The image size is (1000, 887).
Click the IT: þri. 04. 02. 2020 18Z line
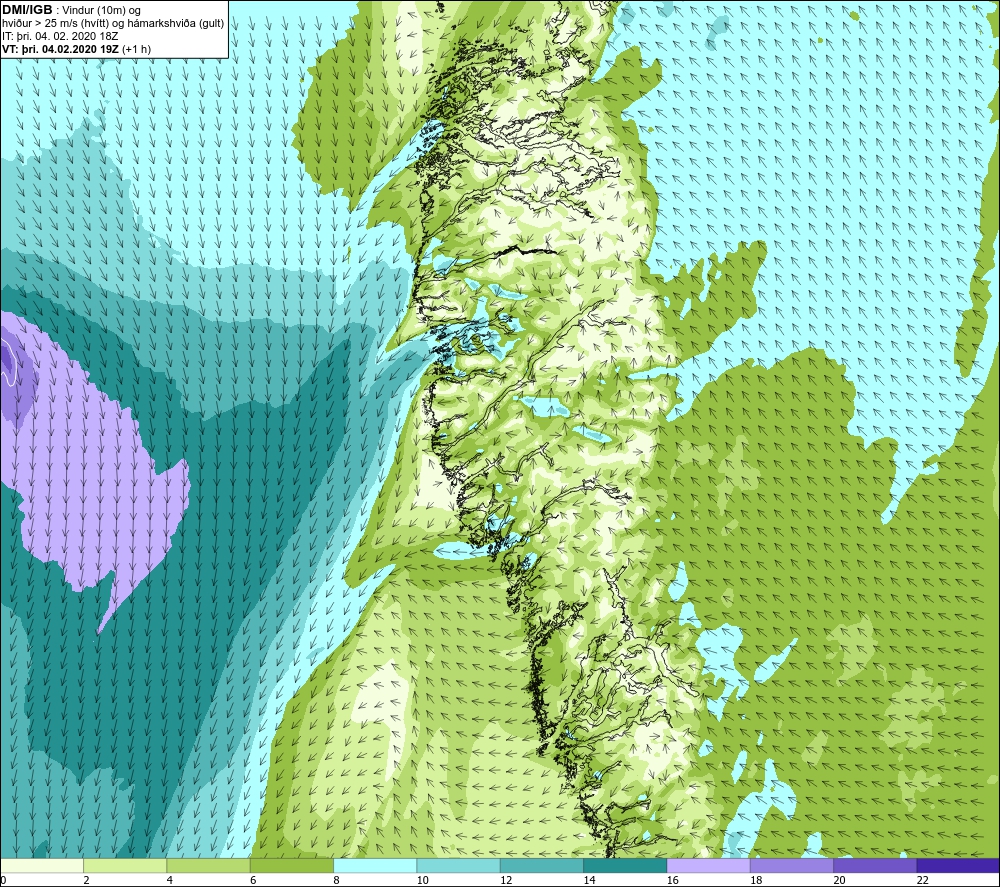[60, 36]
